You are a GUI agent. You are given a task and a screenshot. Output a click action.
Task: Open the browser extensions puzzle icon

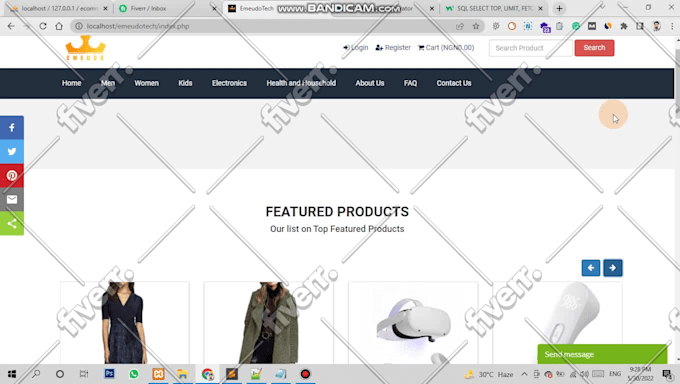624,26
